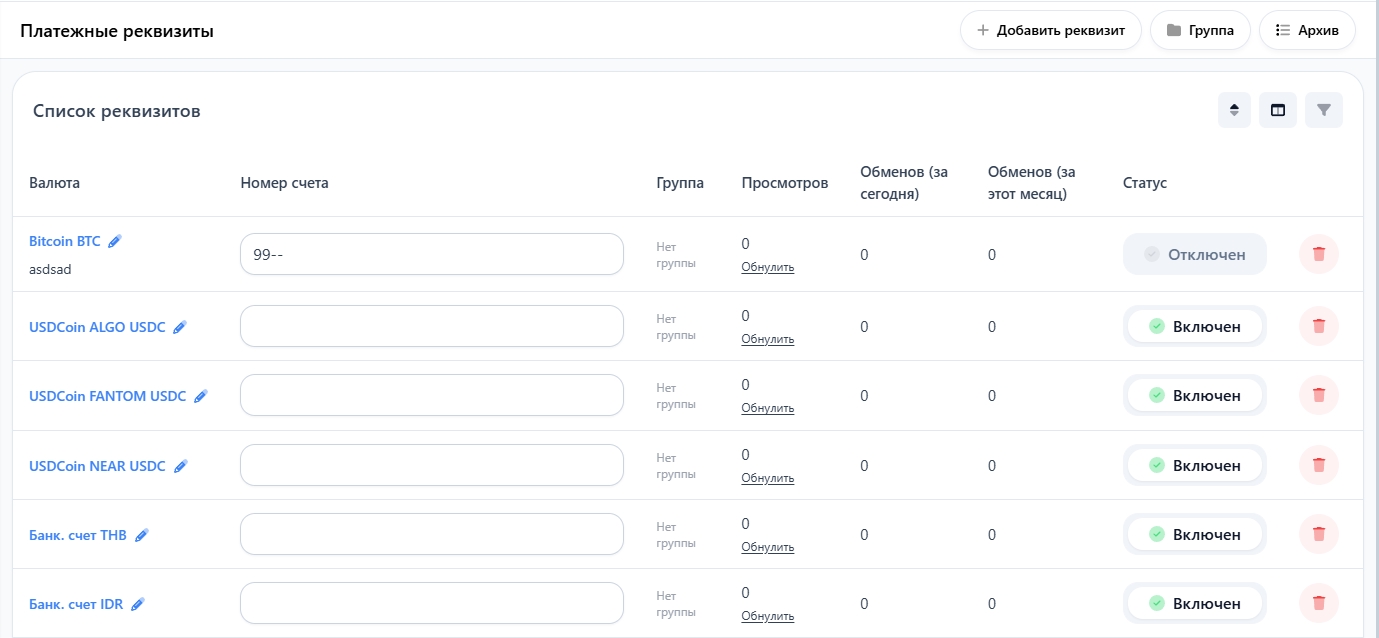The image size is (1379, 638).
Task: Click the pencil icon next to Bitcoin BTC
Action: 115,241
